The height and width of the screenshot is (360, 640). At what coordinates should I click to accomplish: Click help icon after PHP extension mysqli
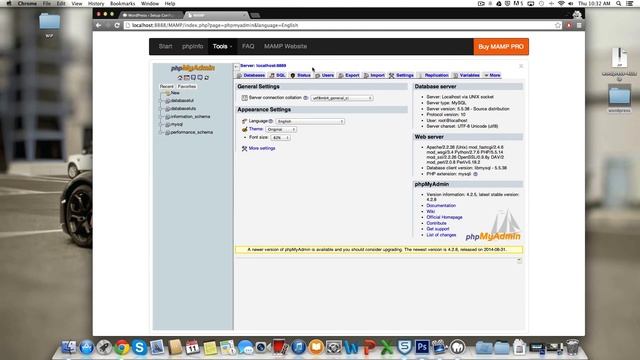[475, 174]
